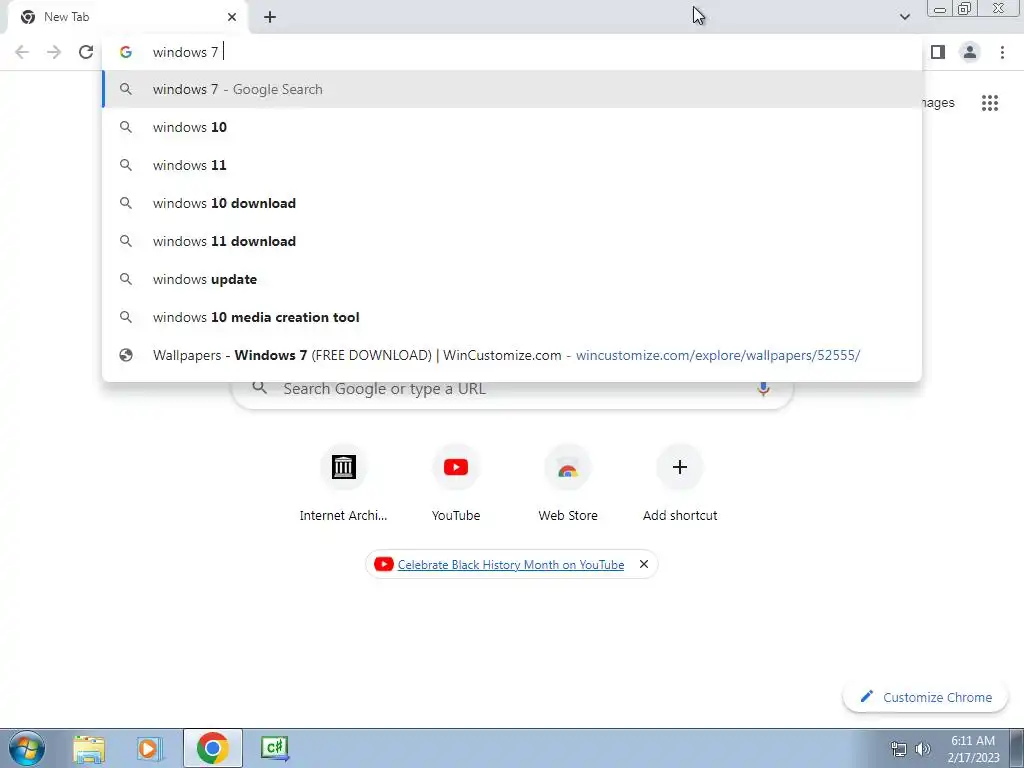Click the Chrome forward arrow button
The image size is (1024, 768).
(54, 52)
